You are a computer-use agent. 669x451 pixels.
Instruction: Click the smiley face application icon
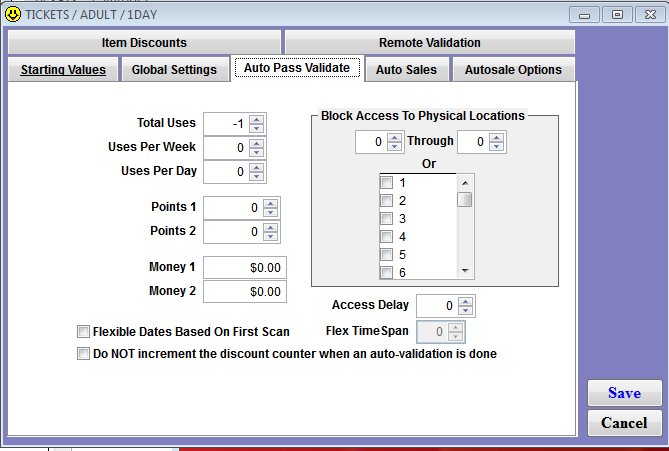point(13,14)
